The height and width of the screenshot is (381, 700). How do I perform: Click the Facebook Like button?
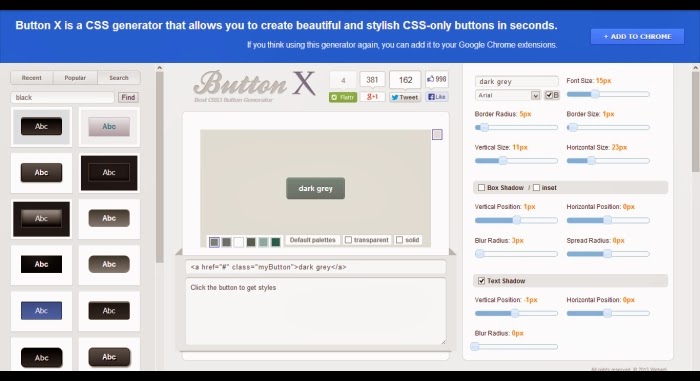pyautogui.click(x=437, y=97)
